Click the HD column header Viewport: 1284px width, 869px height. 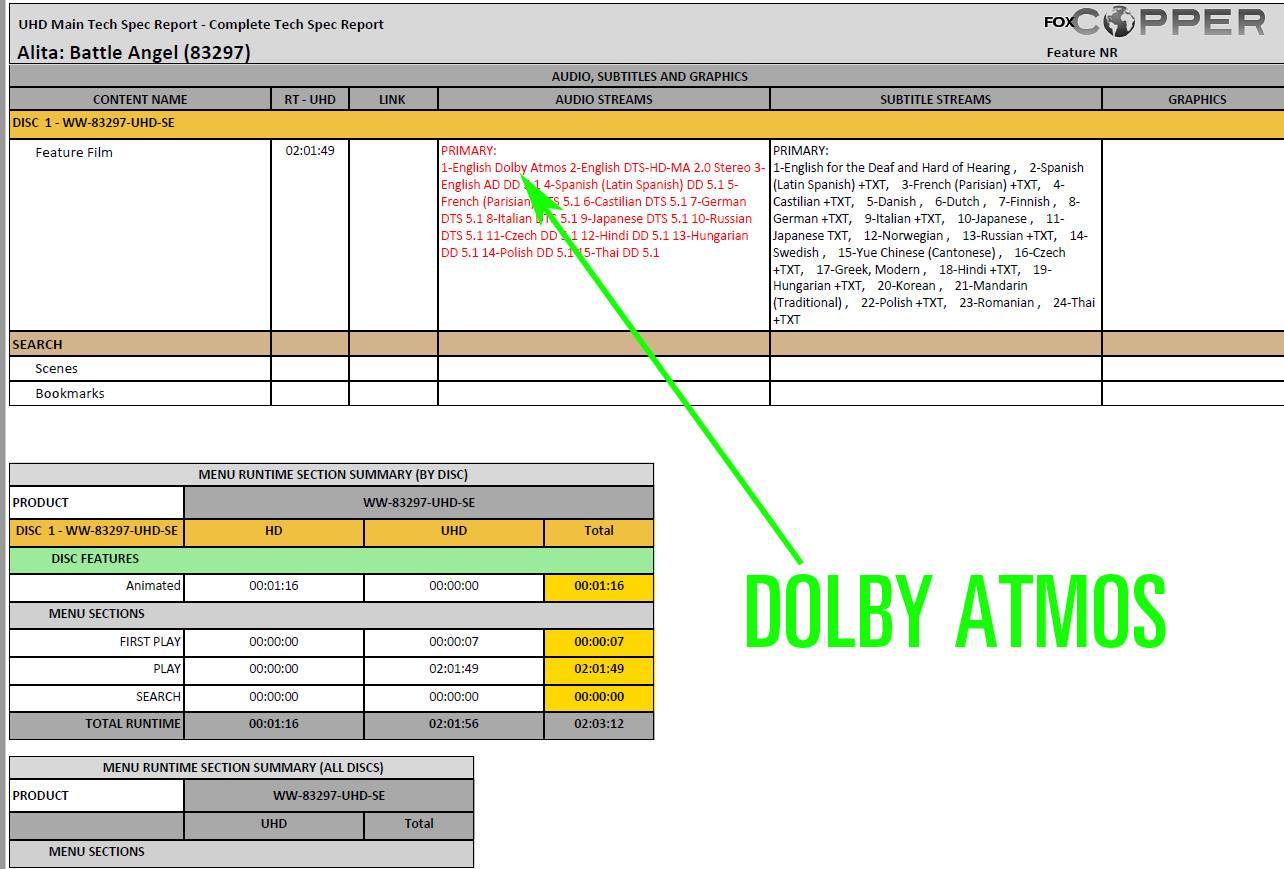tap(274, 531)
